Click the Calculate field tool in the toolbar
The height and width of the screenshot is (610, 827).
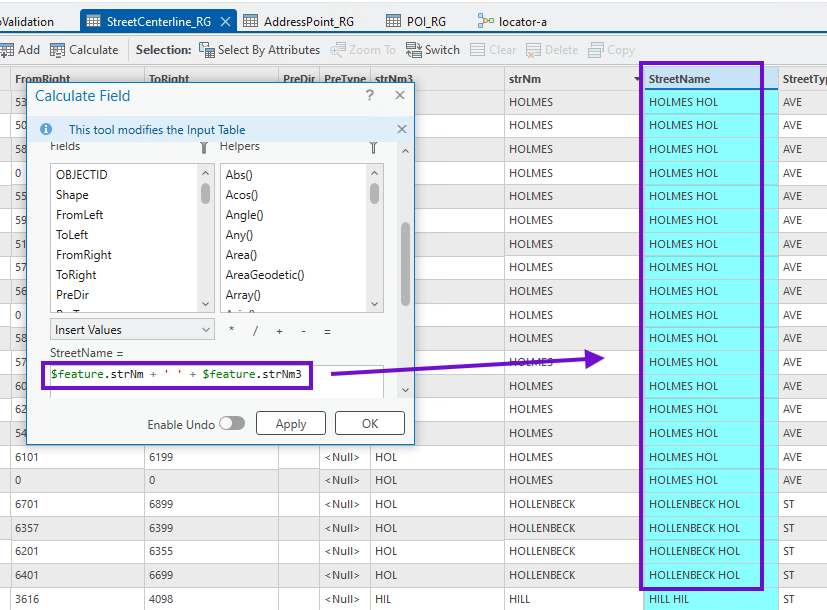click(84, 49)
